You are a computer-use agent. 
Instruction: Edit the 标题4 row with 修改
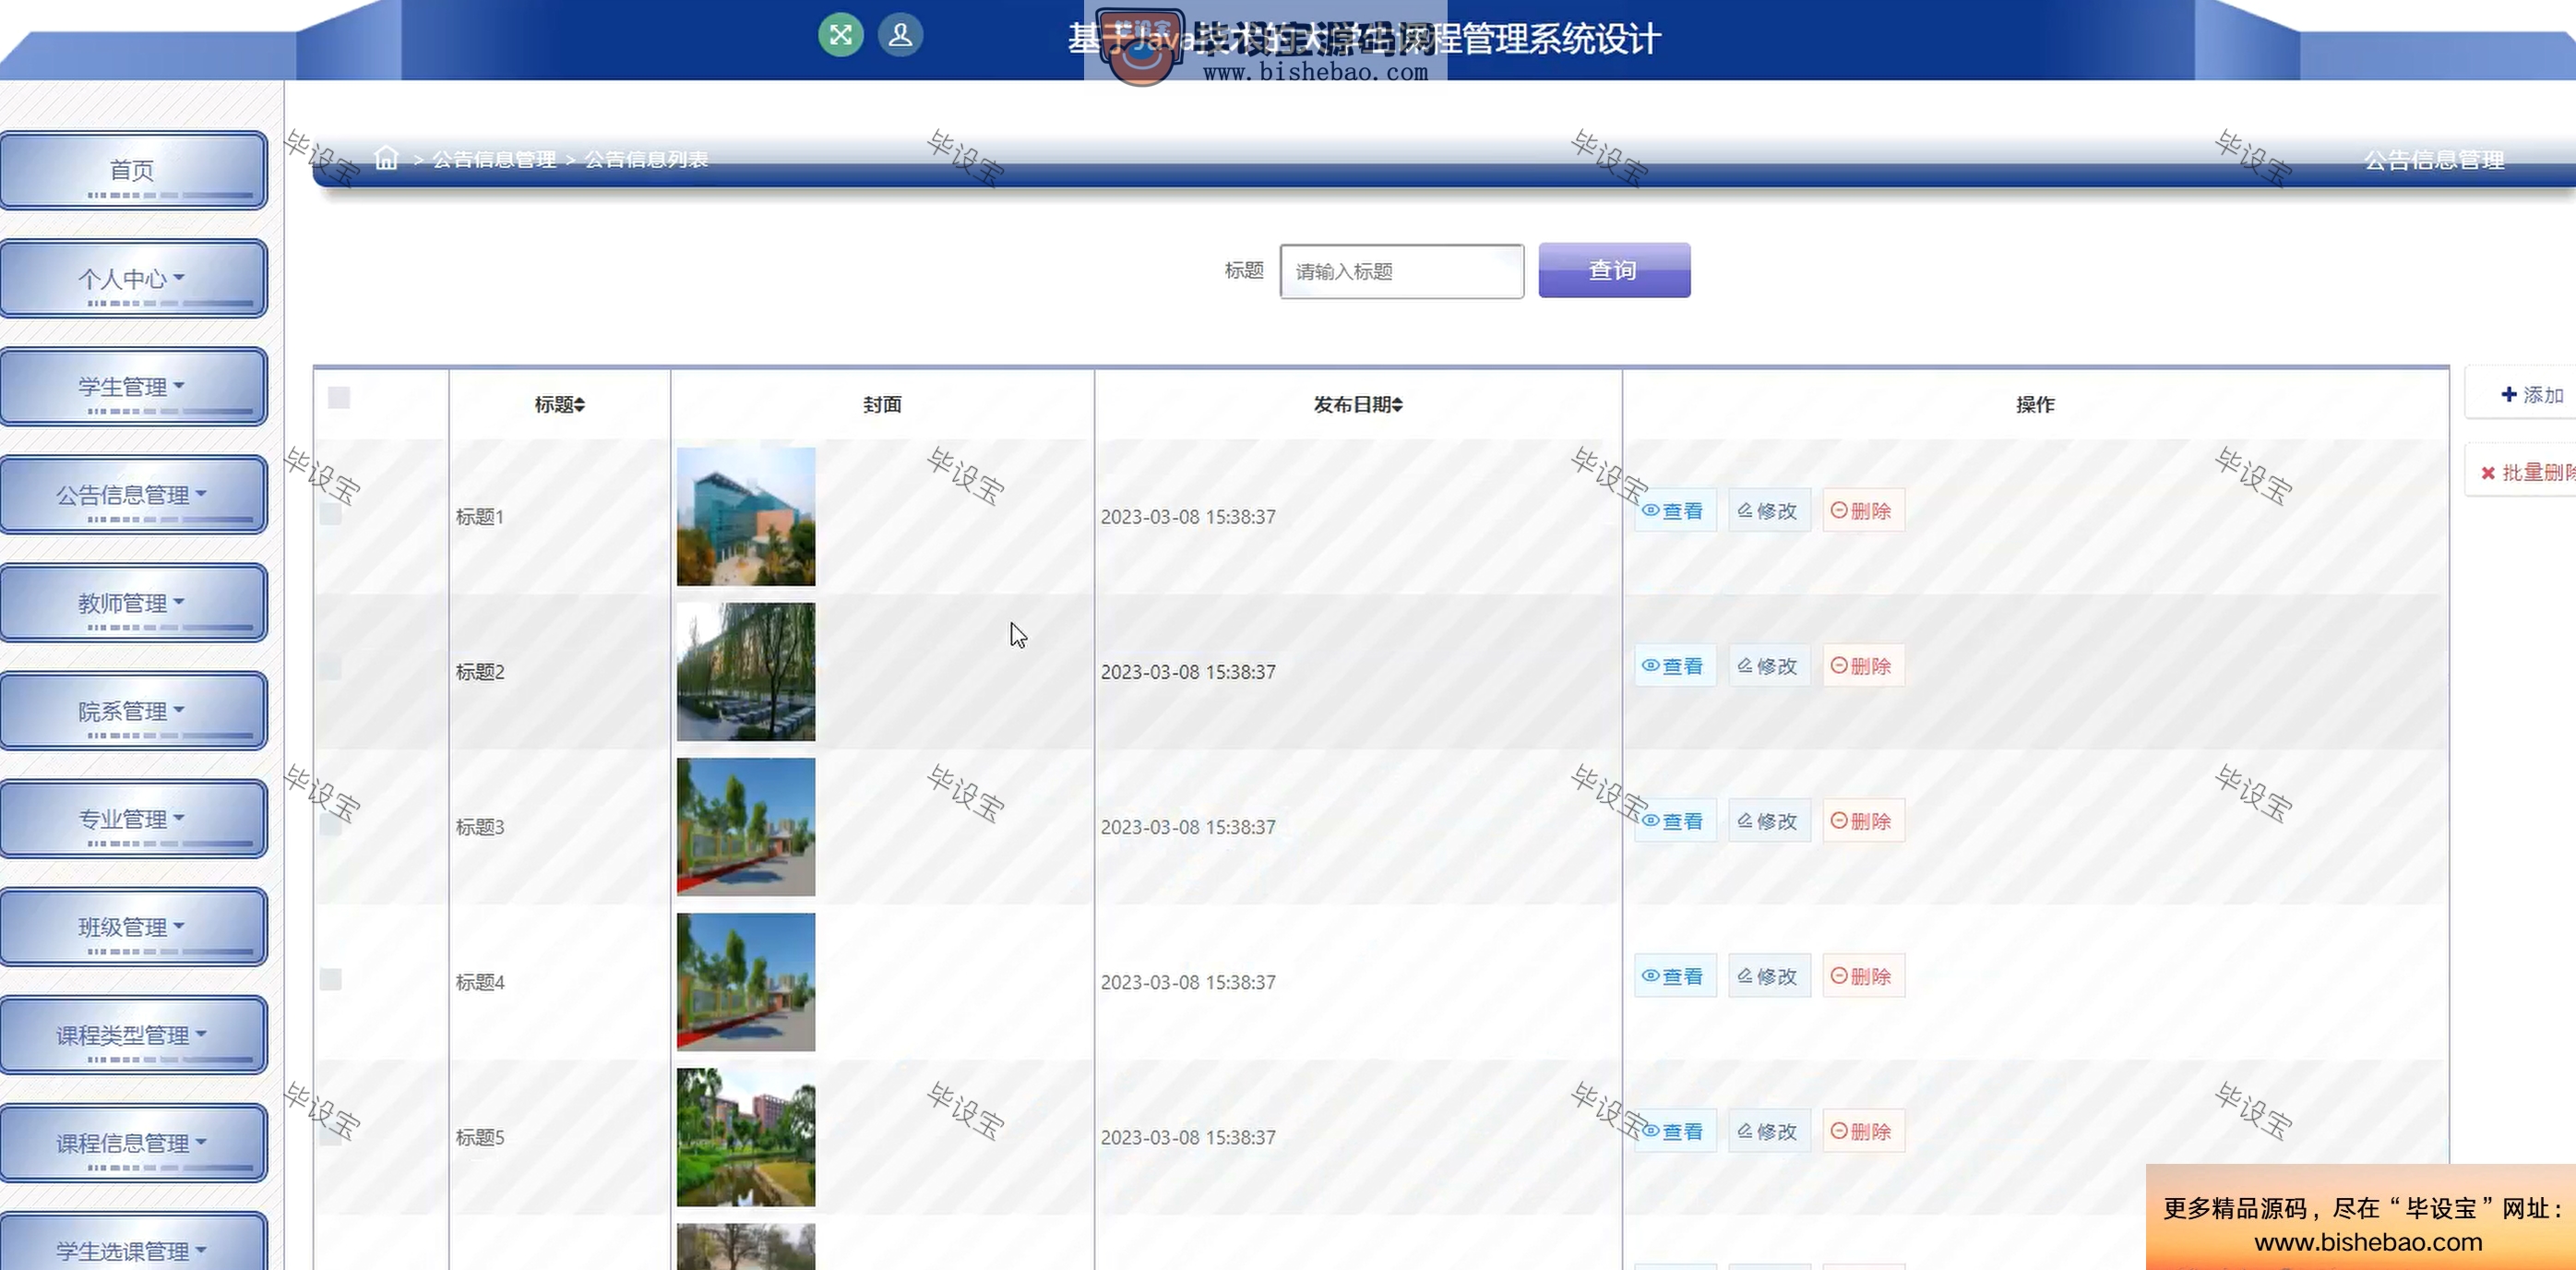(x=1768, y=976)
